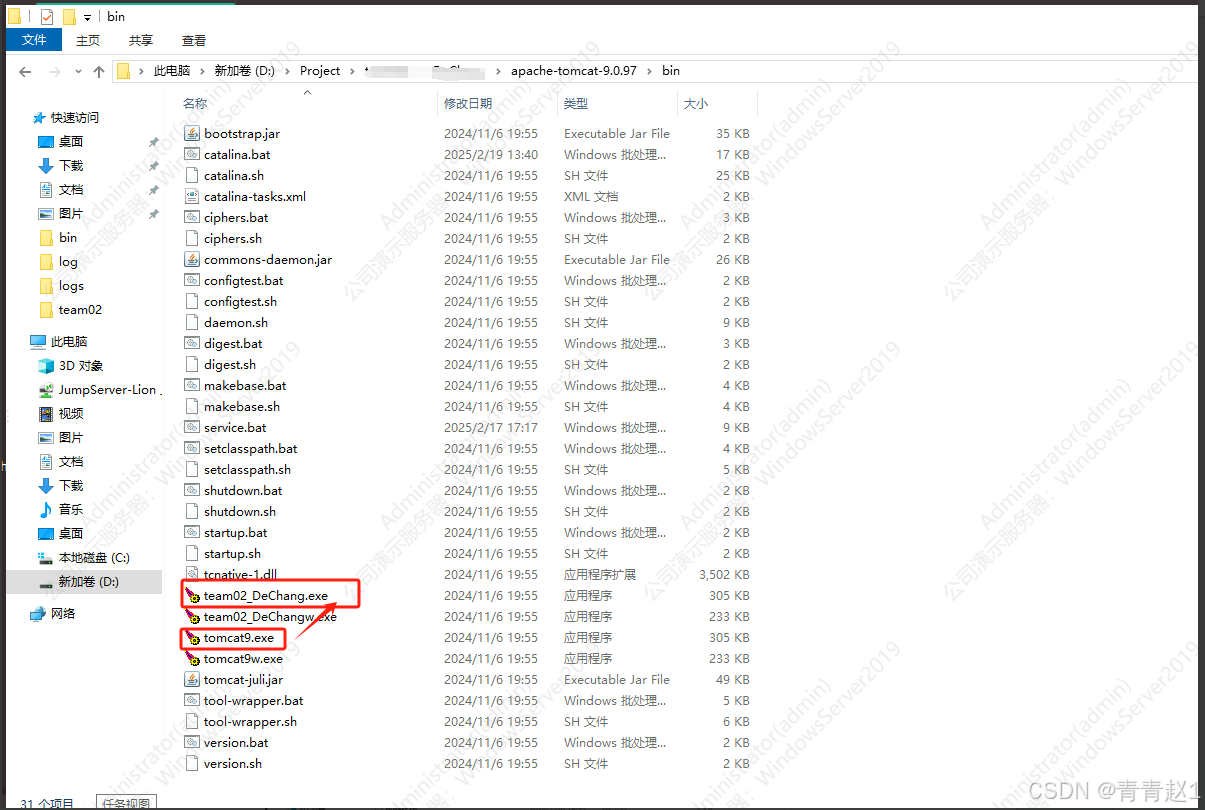This screenshot has width=1205, height=810.
Task: Select the file named team02_DeChangw.exe
Action: point(270,616)
